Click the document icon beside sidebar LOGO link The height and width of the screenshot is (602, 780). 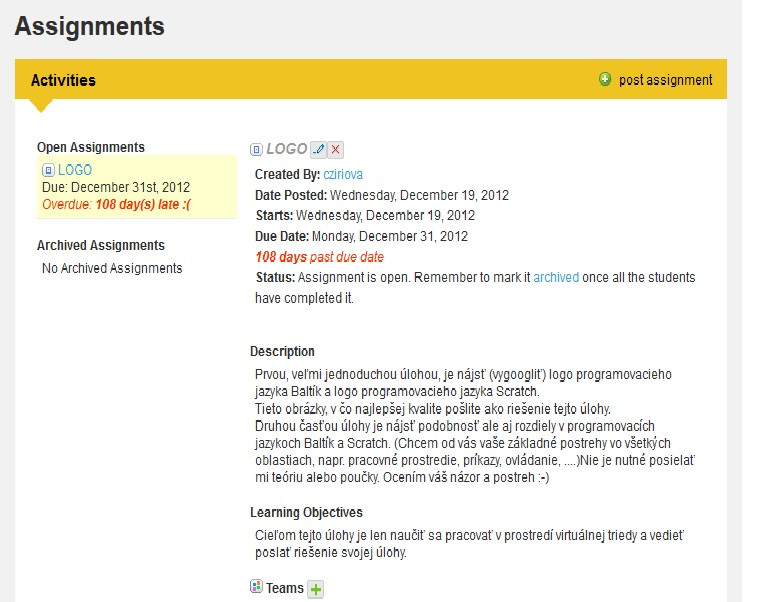tap(48, 171)
